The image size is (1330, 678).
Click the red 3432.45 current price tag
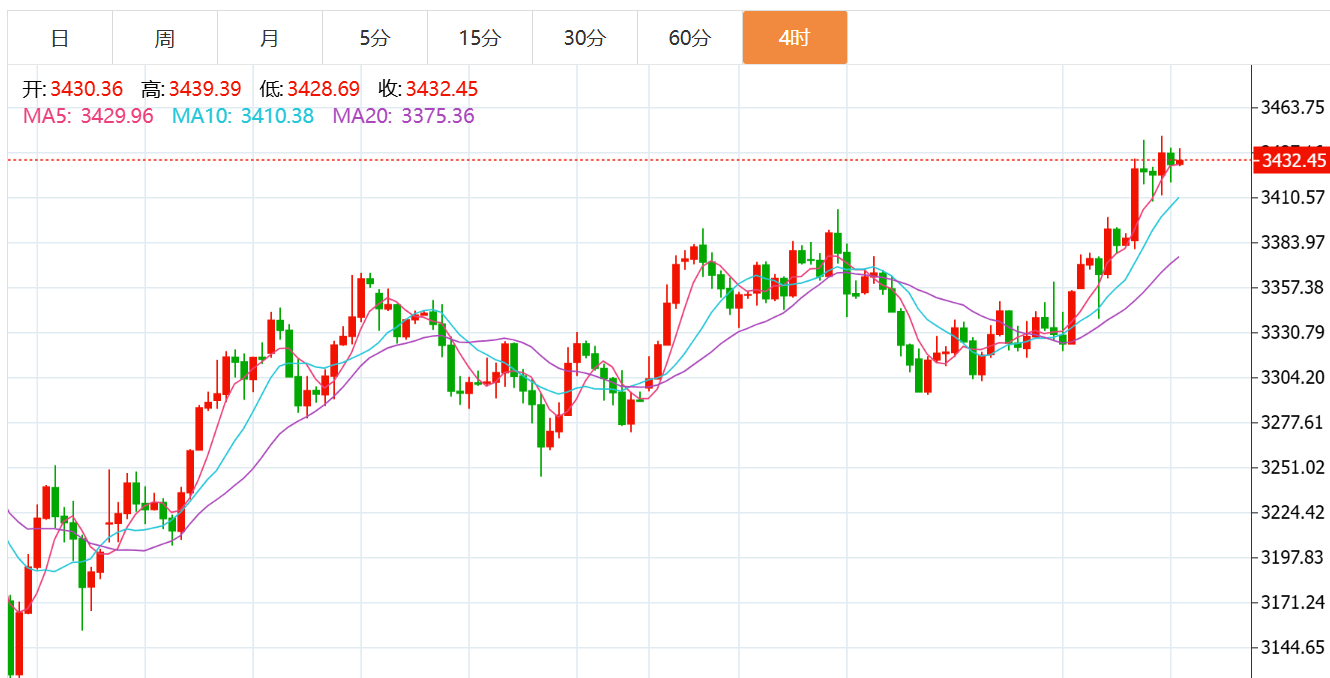[x=1292, y=160]
